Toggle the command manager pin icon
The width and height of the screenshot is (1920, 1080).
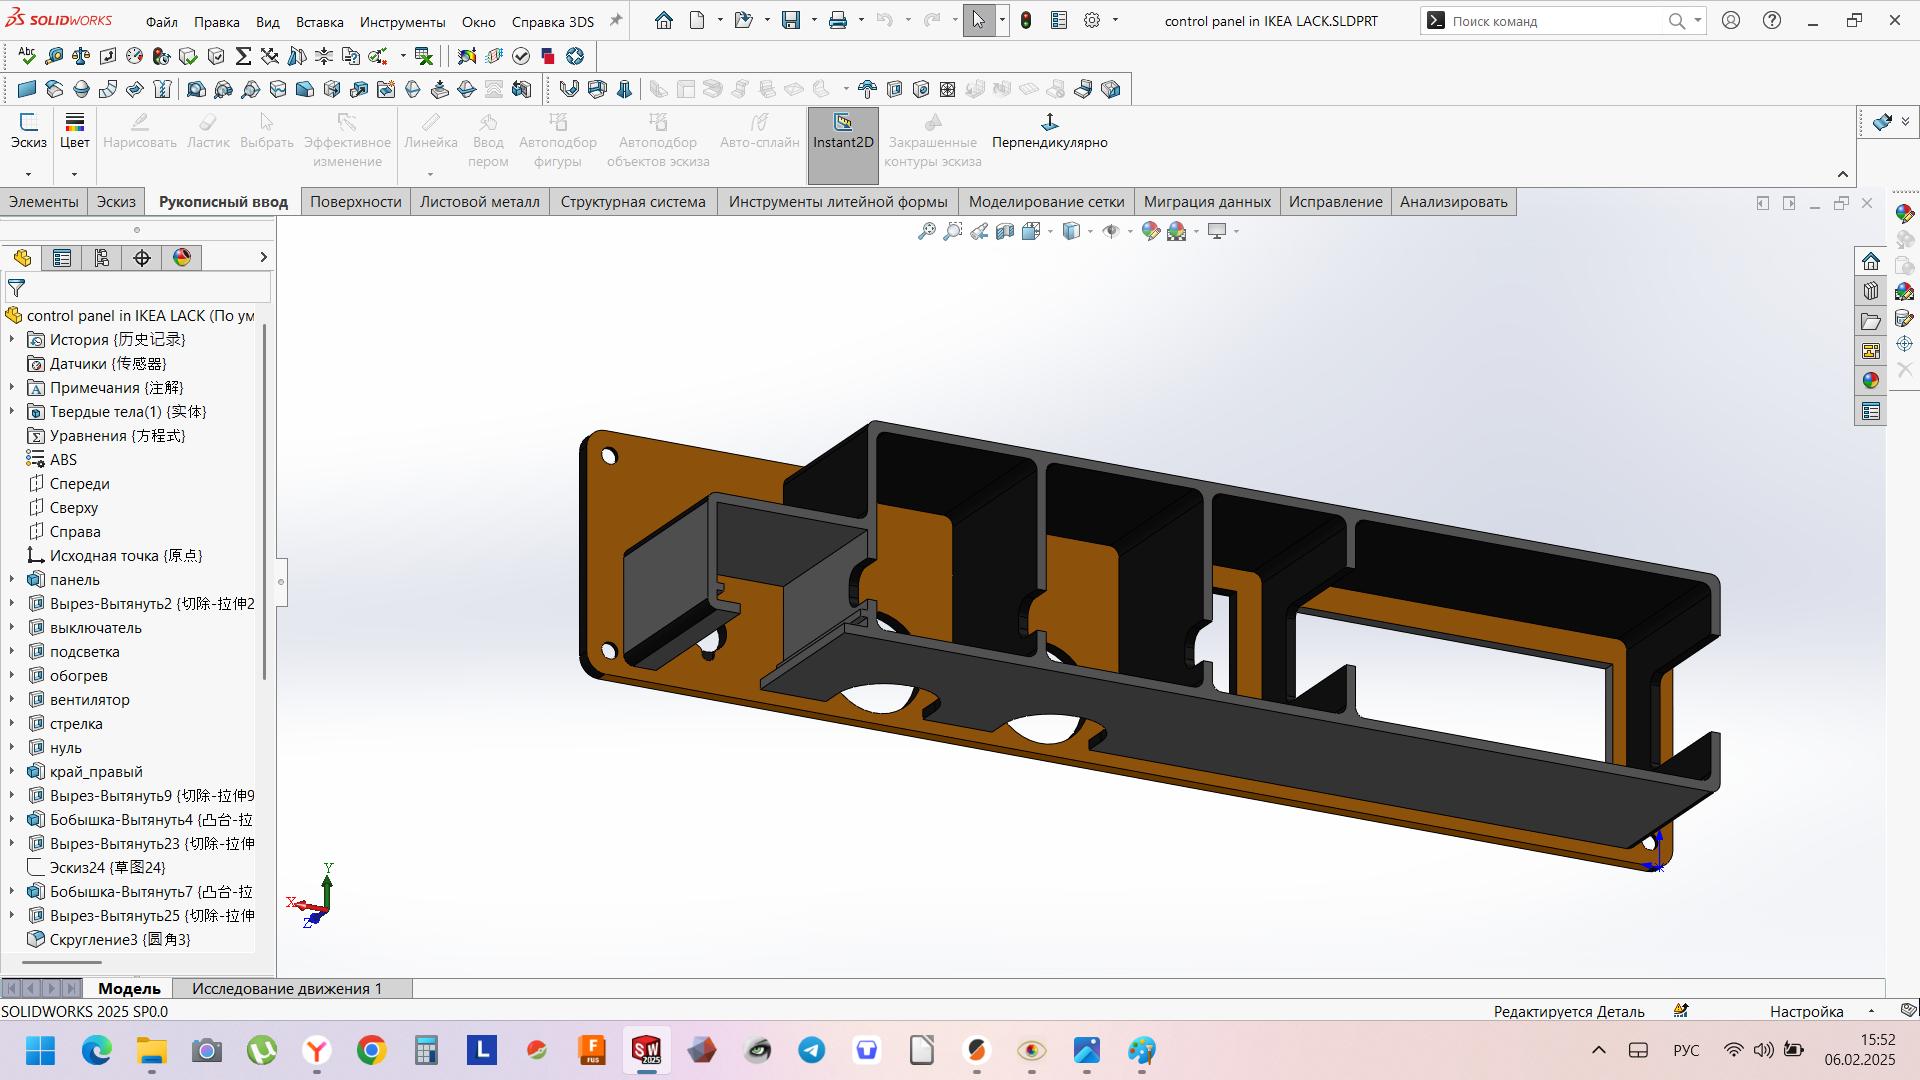pos(616,20)
